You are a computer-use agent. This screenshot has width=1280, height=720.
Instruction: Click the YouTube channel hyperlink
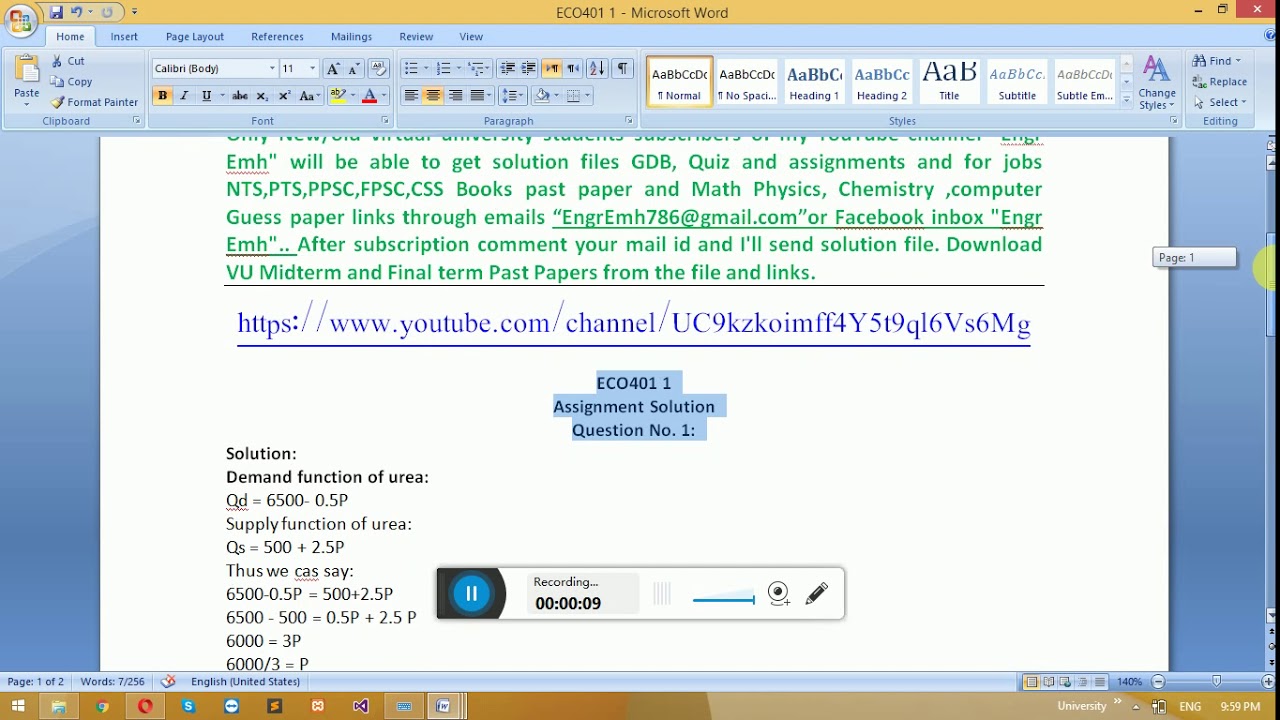[x=634, y=323]
